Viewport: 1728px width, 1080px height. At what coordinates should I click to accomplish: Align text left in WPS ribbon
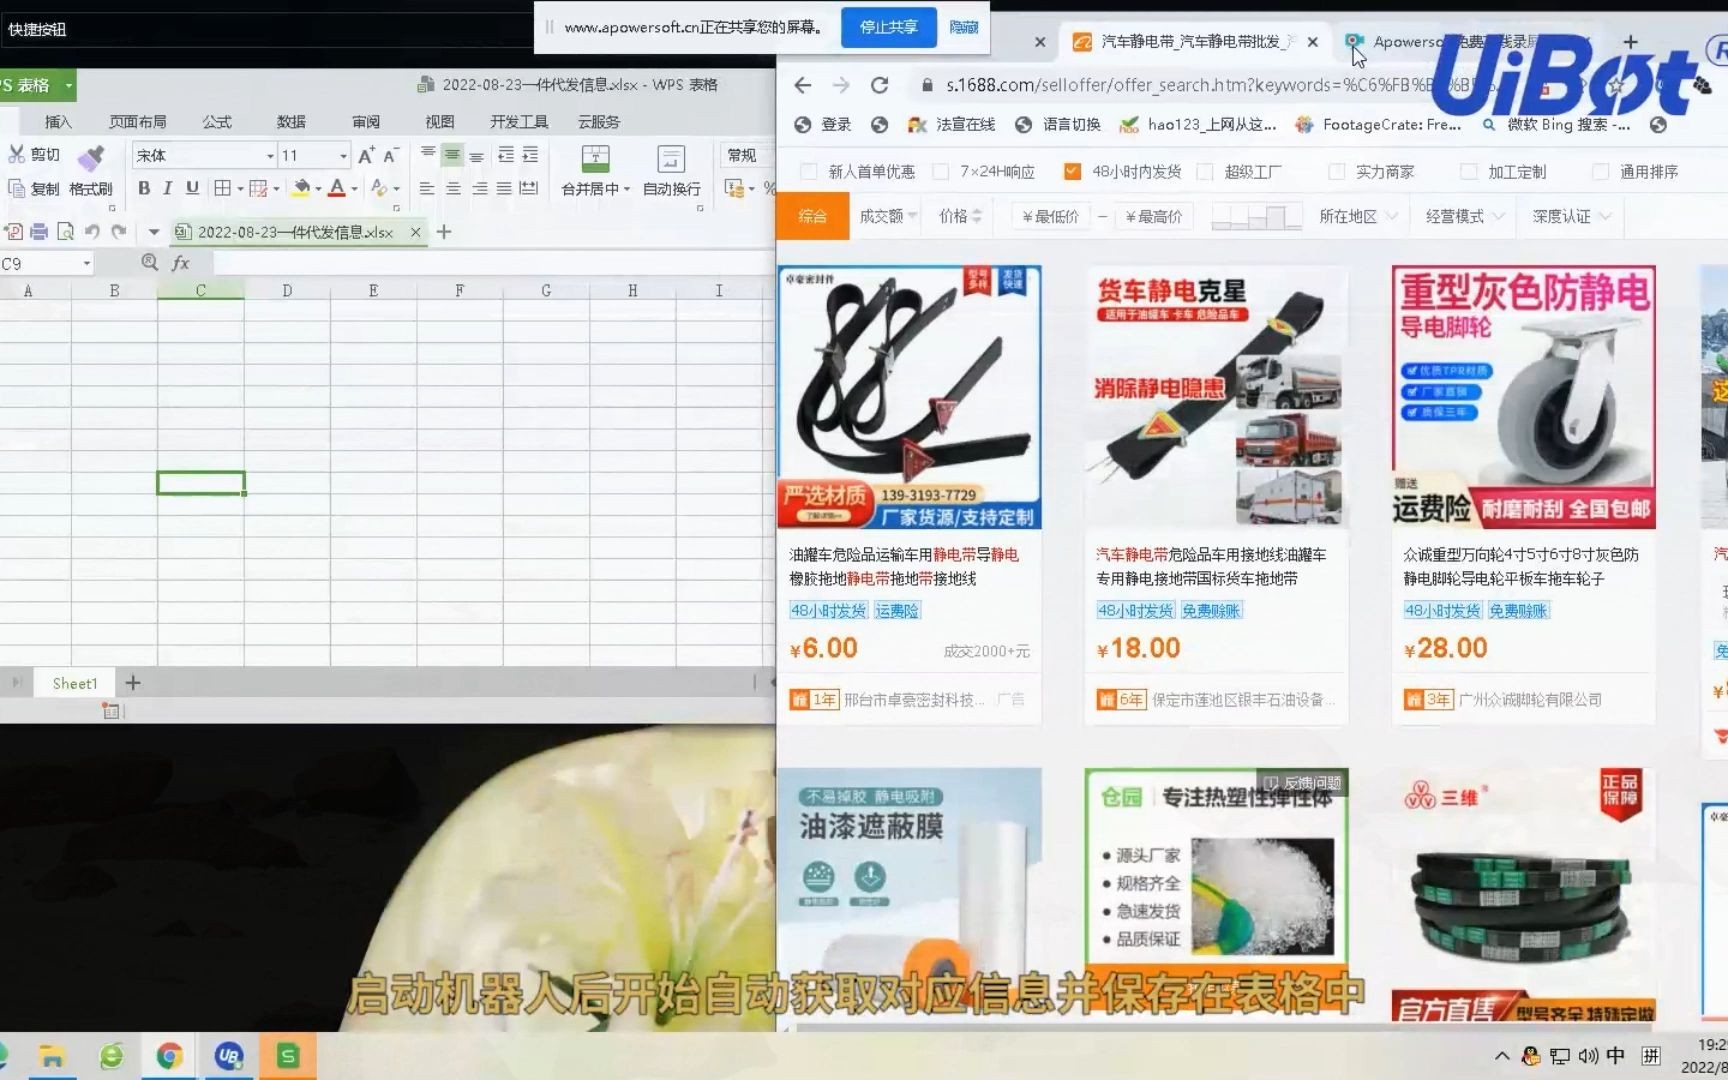coord(427,188)
